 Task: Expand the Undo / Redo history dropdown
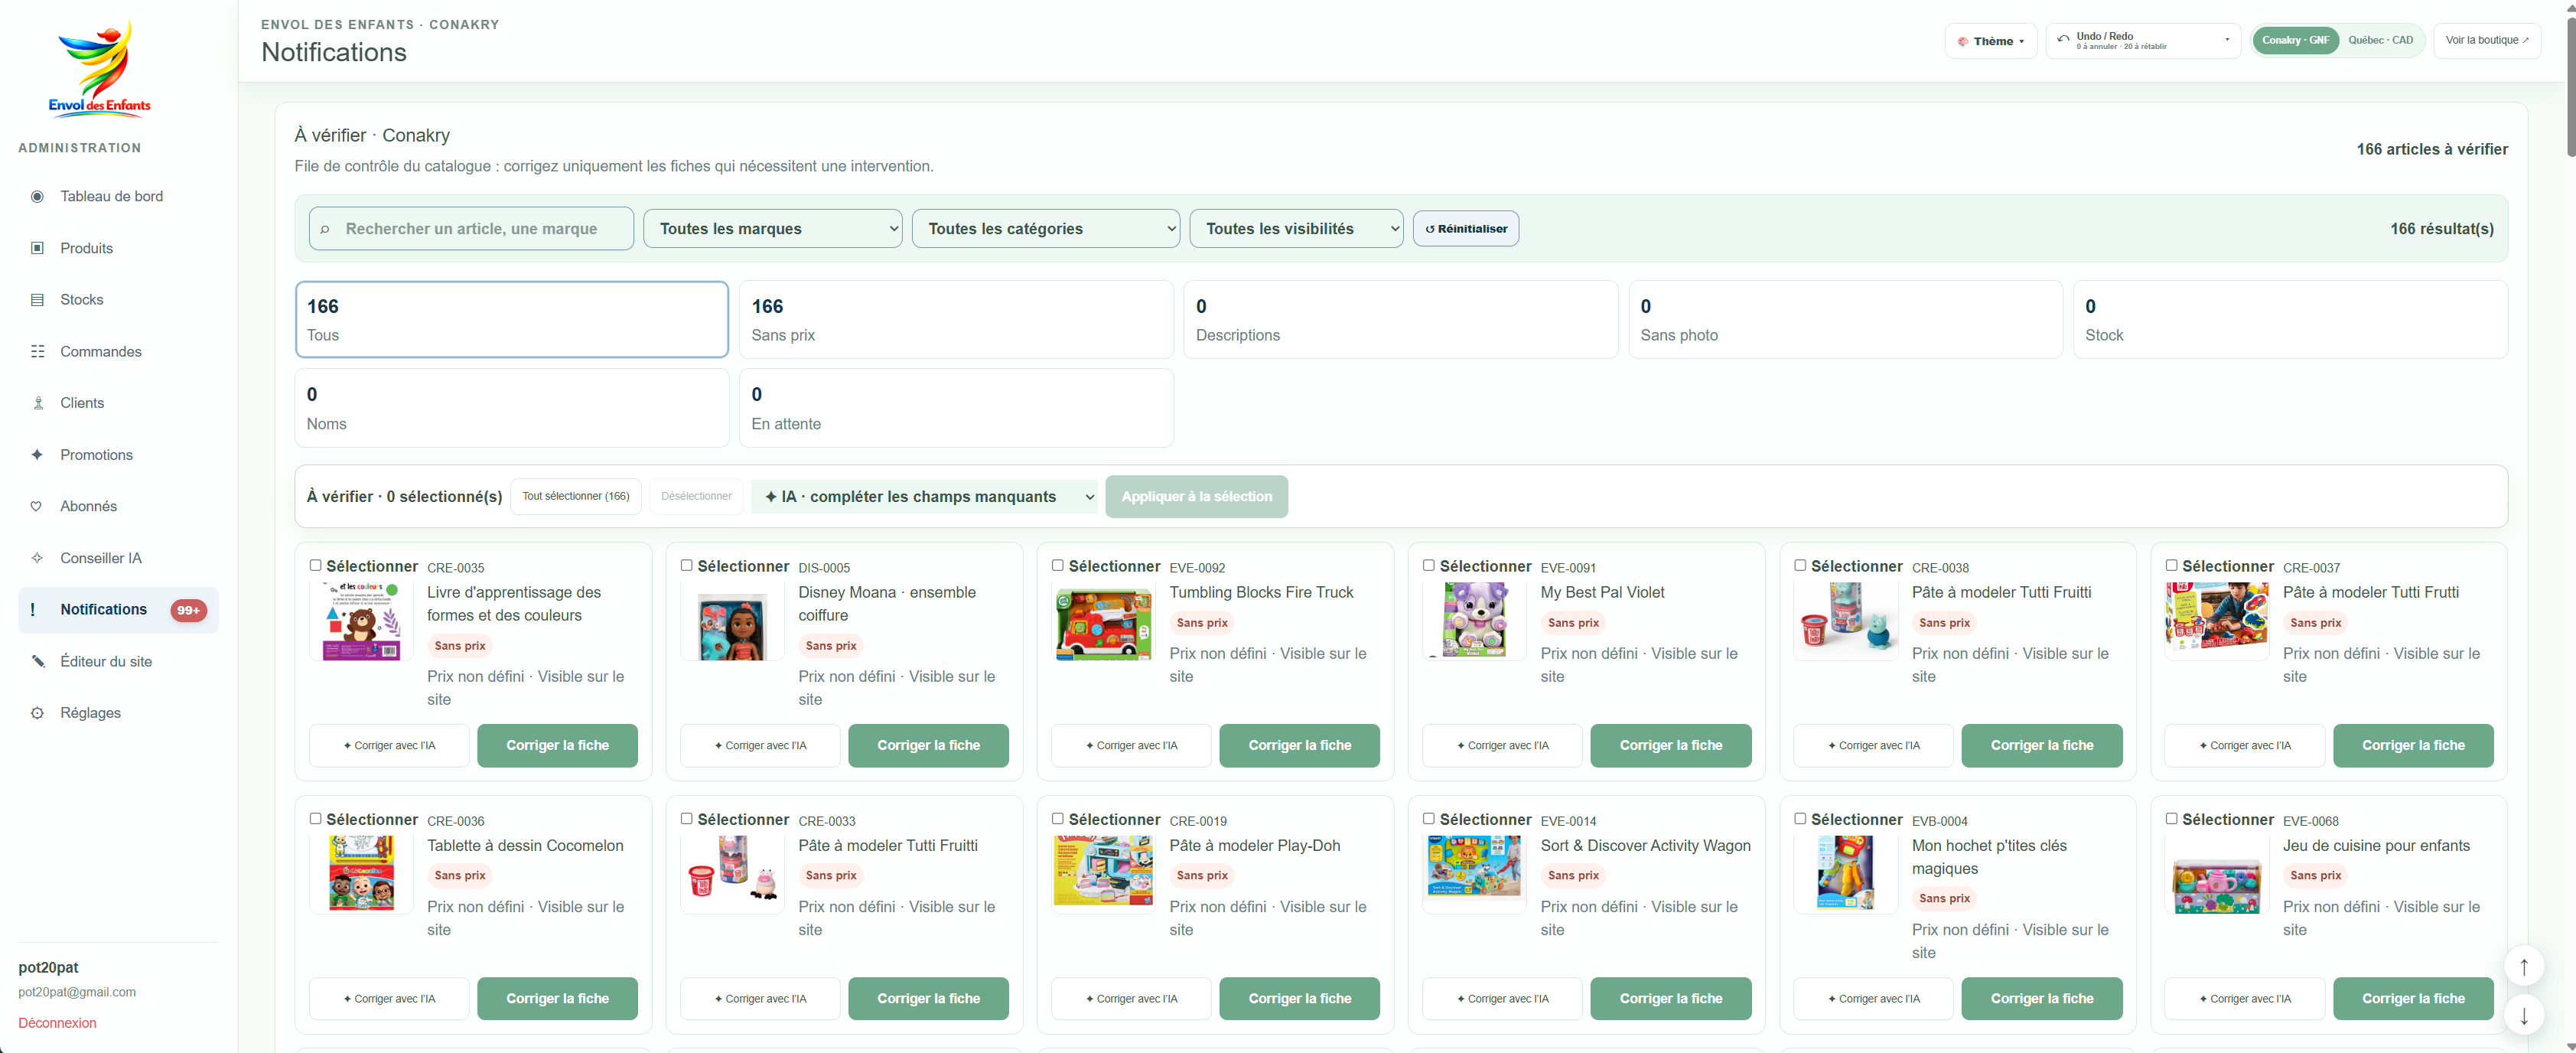point(2143,41)
